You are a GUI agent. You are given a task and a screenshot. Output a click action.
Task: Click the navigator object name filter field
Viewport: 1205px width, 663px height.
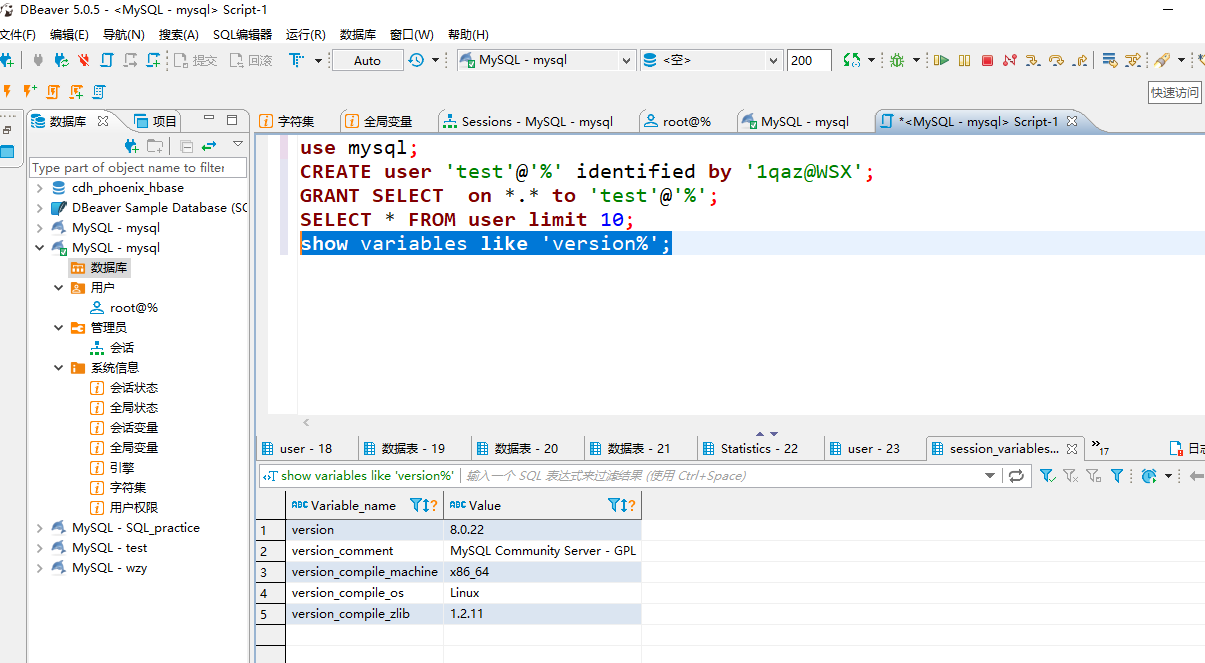(x=138, y=168)
